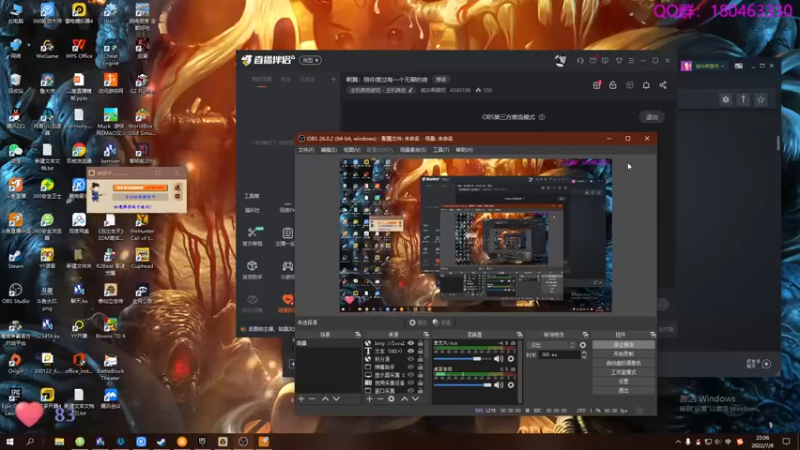
Task: Click 退出 button in 直播伴侣 OBS mode
Action: 652,117
